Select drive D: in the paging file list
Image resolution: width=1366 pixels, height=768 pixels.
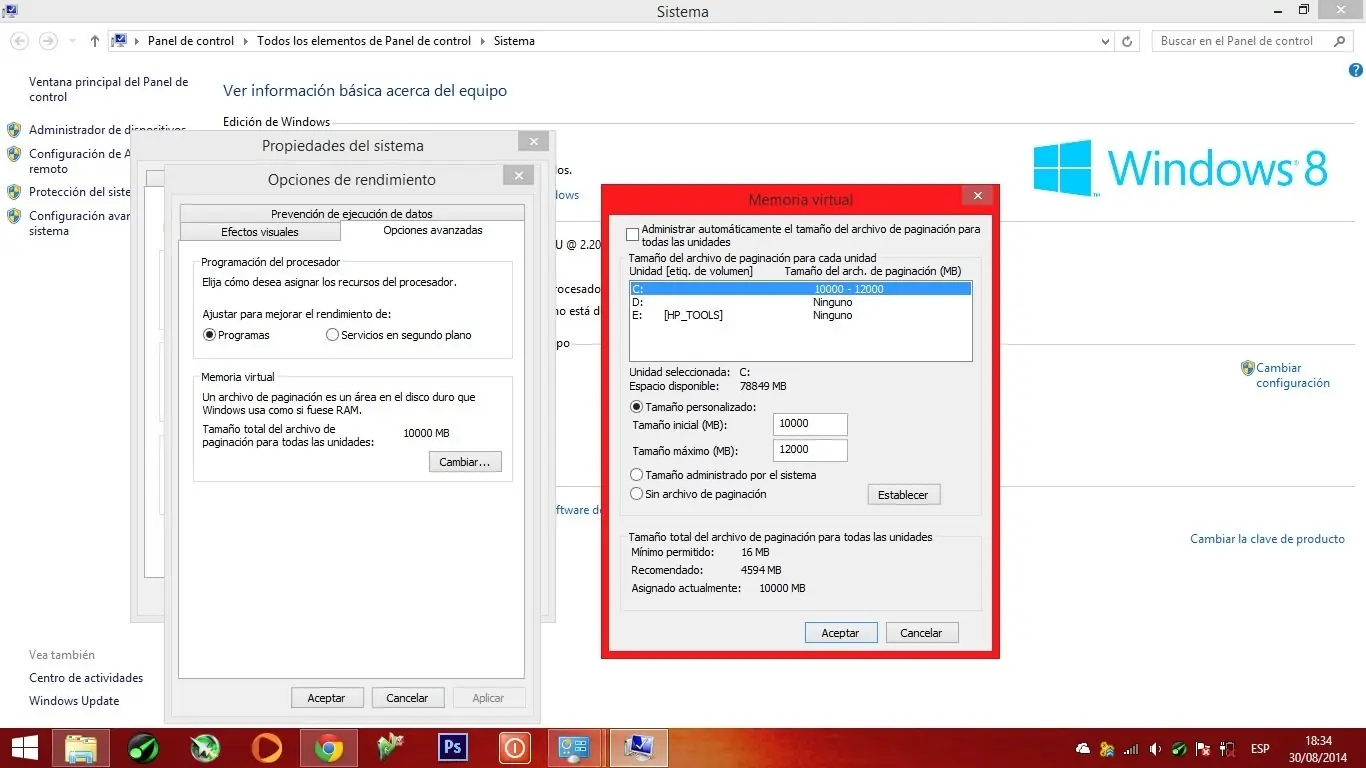[801, 302]
